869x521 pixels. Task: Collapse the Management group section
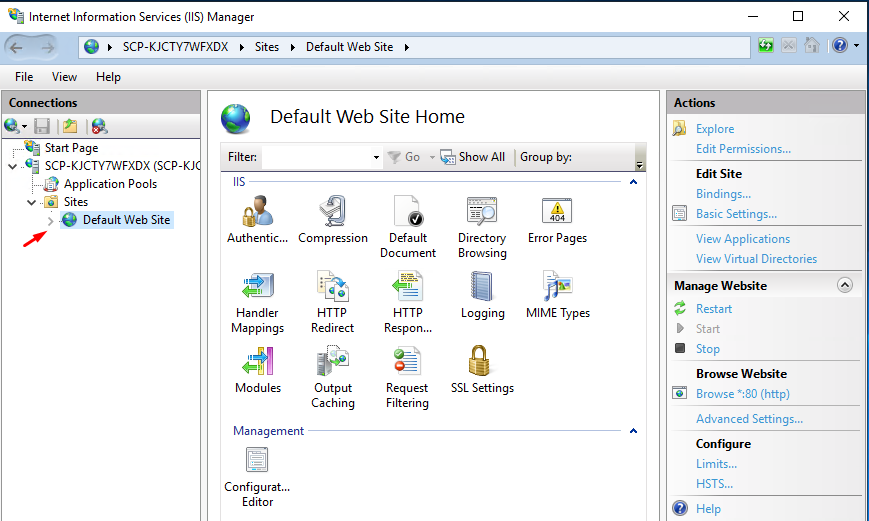pos(633,431)
